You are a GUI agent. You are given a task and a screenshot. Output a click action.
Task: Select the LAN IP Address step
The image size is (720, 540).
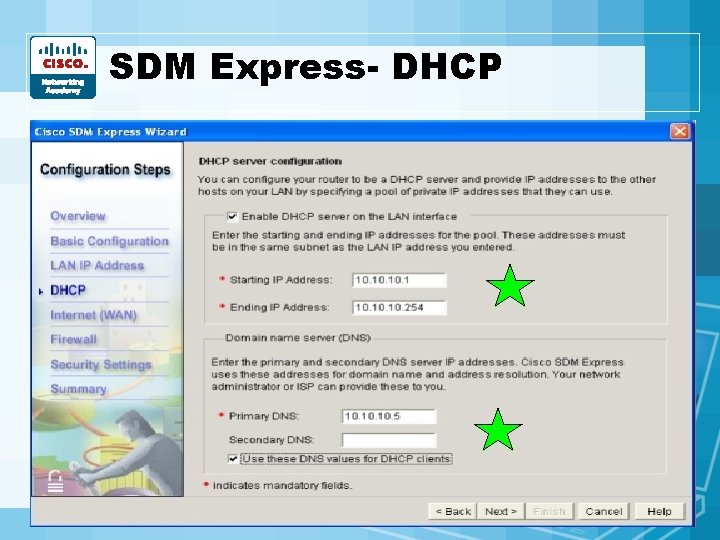tap(97, 265)
